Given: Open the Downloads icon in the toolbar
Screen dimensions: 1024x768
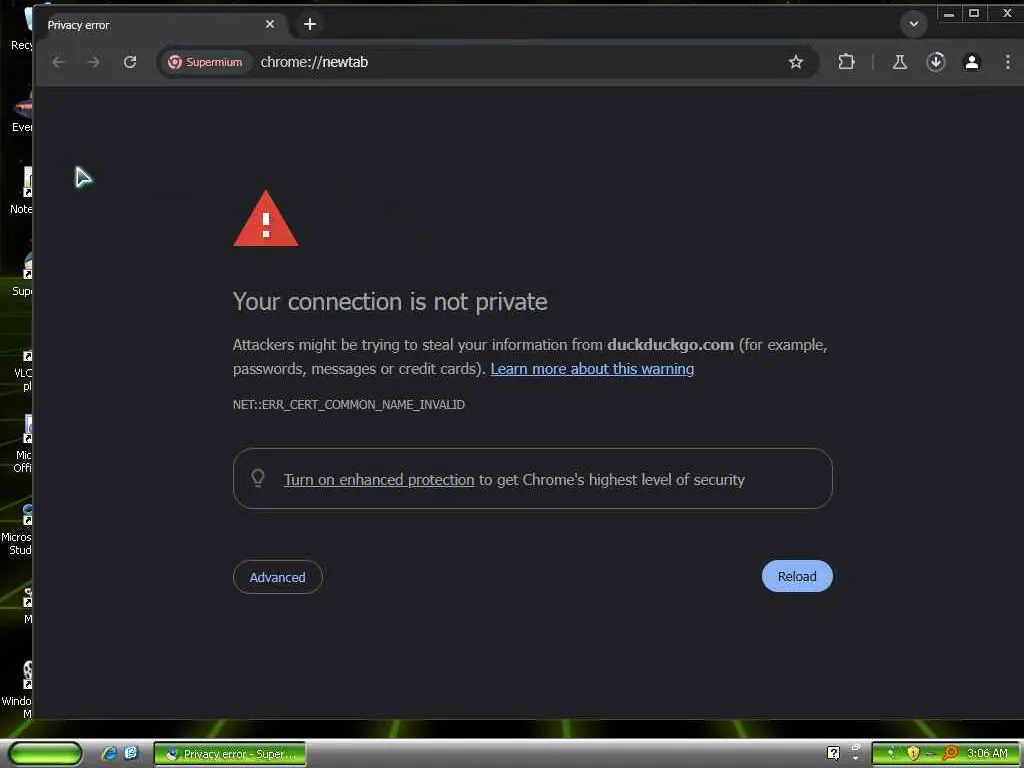Looking at the screenshot, I should click(x=936, y=62).
